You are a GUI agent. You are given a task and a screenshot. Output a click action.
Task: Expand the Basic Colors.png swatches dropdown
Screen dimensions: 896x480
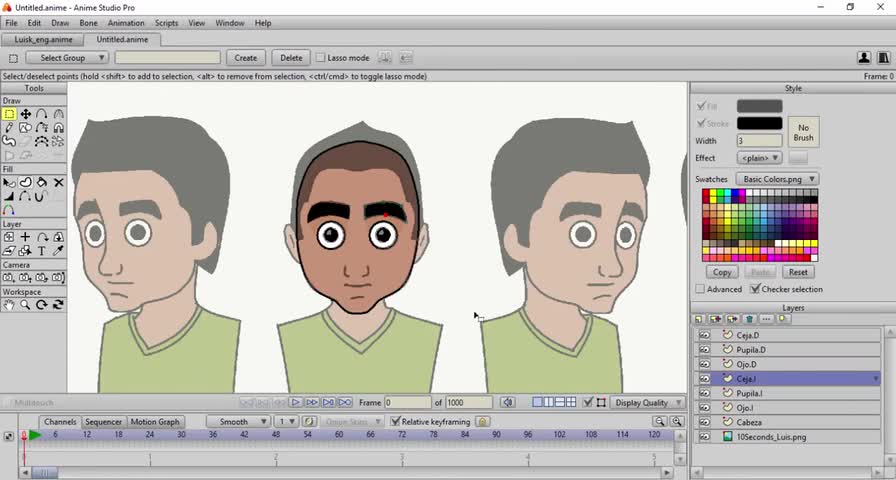778,179
